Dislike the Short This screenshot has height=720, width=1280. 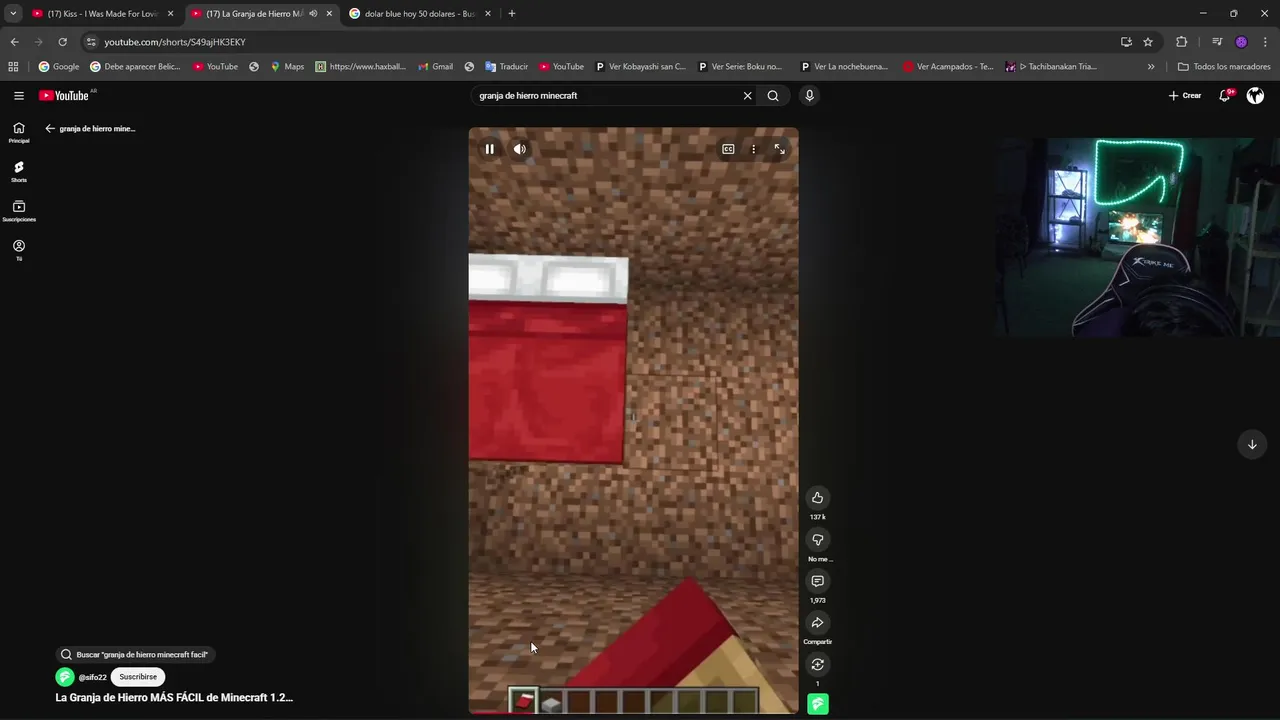[x=817, y=540]
